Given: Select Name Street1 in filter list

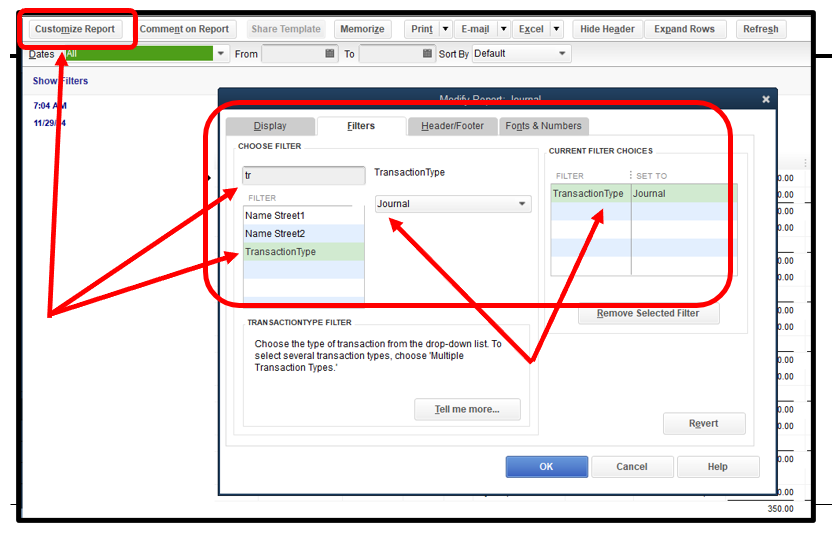Looking at the screenshot, I should click(304, 215).
